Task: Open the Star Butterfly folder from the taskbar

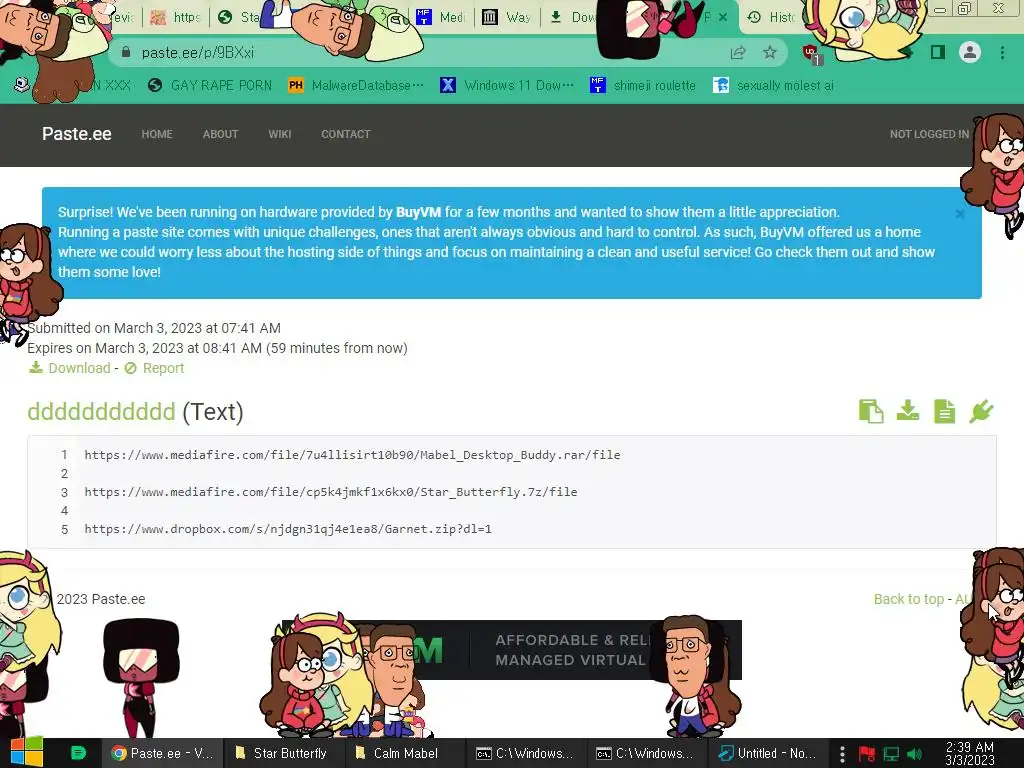Action: click(281, 753)
